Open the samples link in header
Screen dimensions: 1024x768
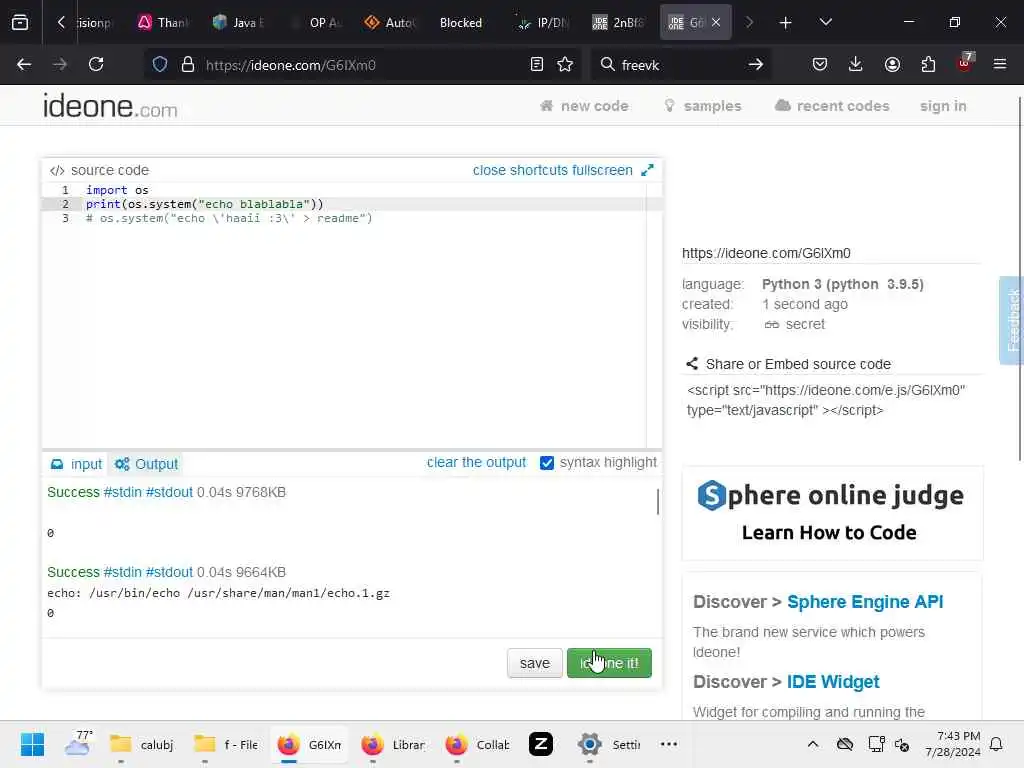click(703, 106)
